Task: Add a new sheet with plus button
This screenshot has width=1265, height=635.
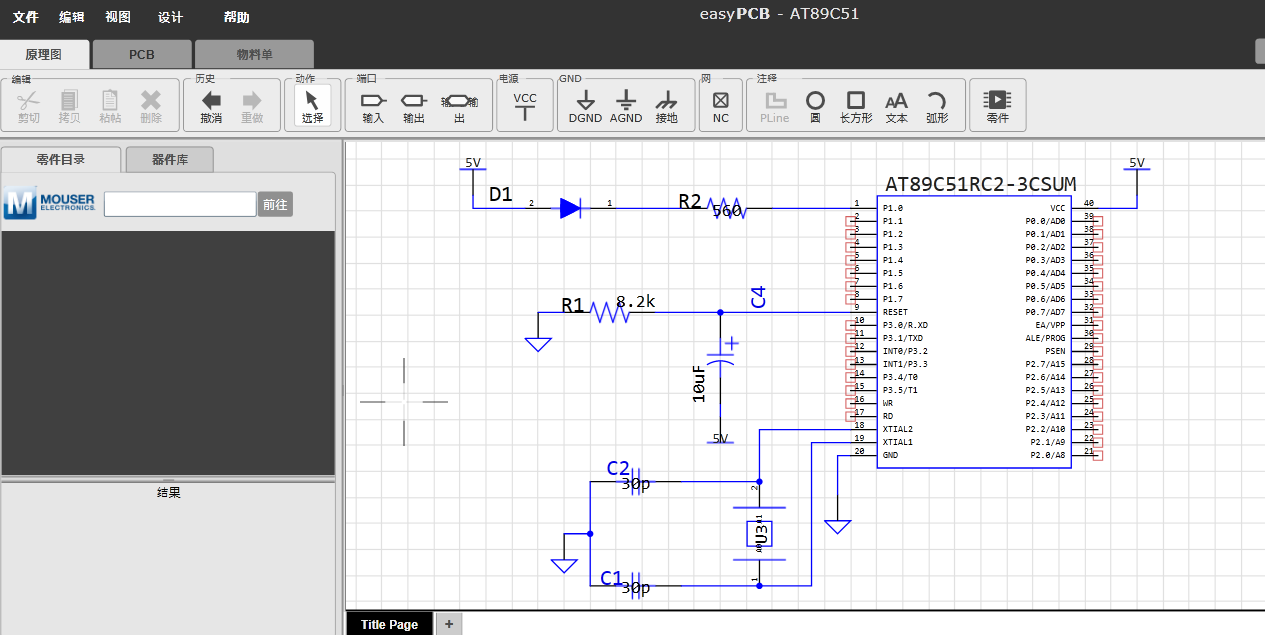Action: (449, 624)
